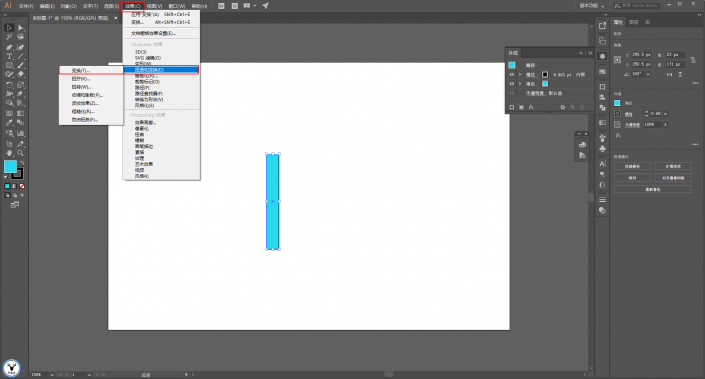The height and width of the screenshot is (379, 705).
Task: Activate the Hand tool
Action: 9,153
